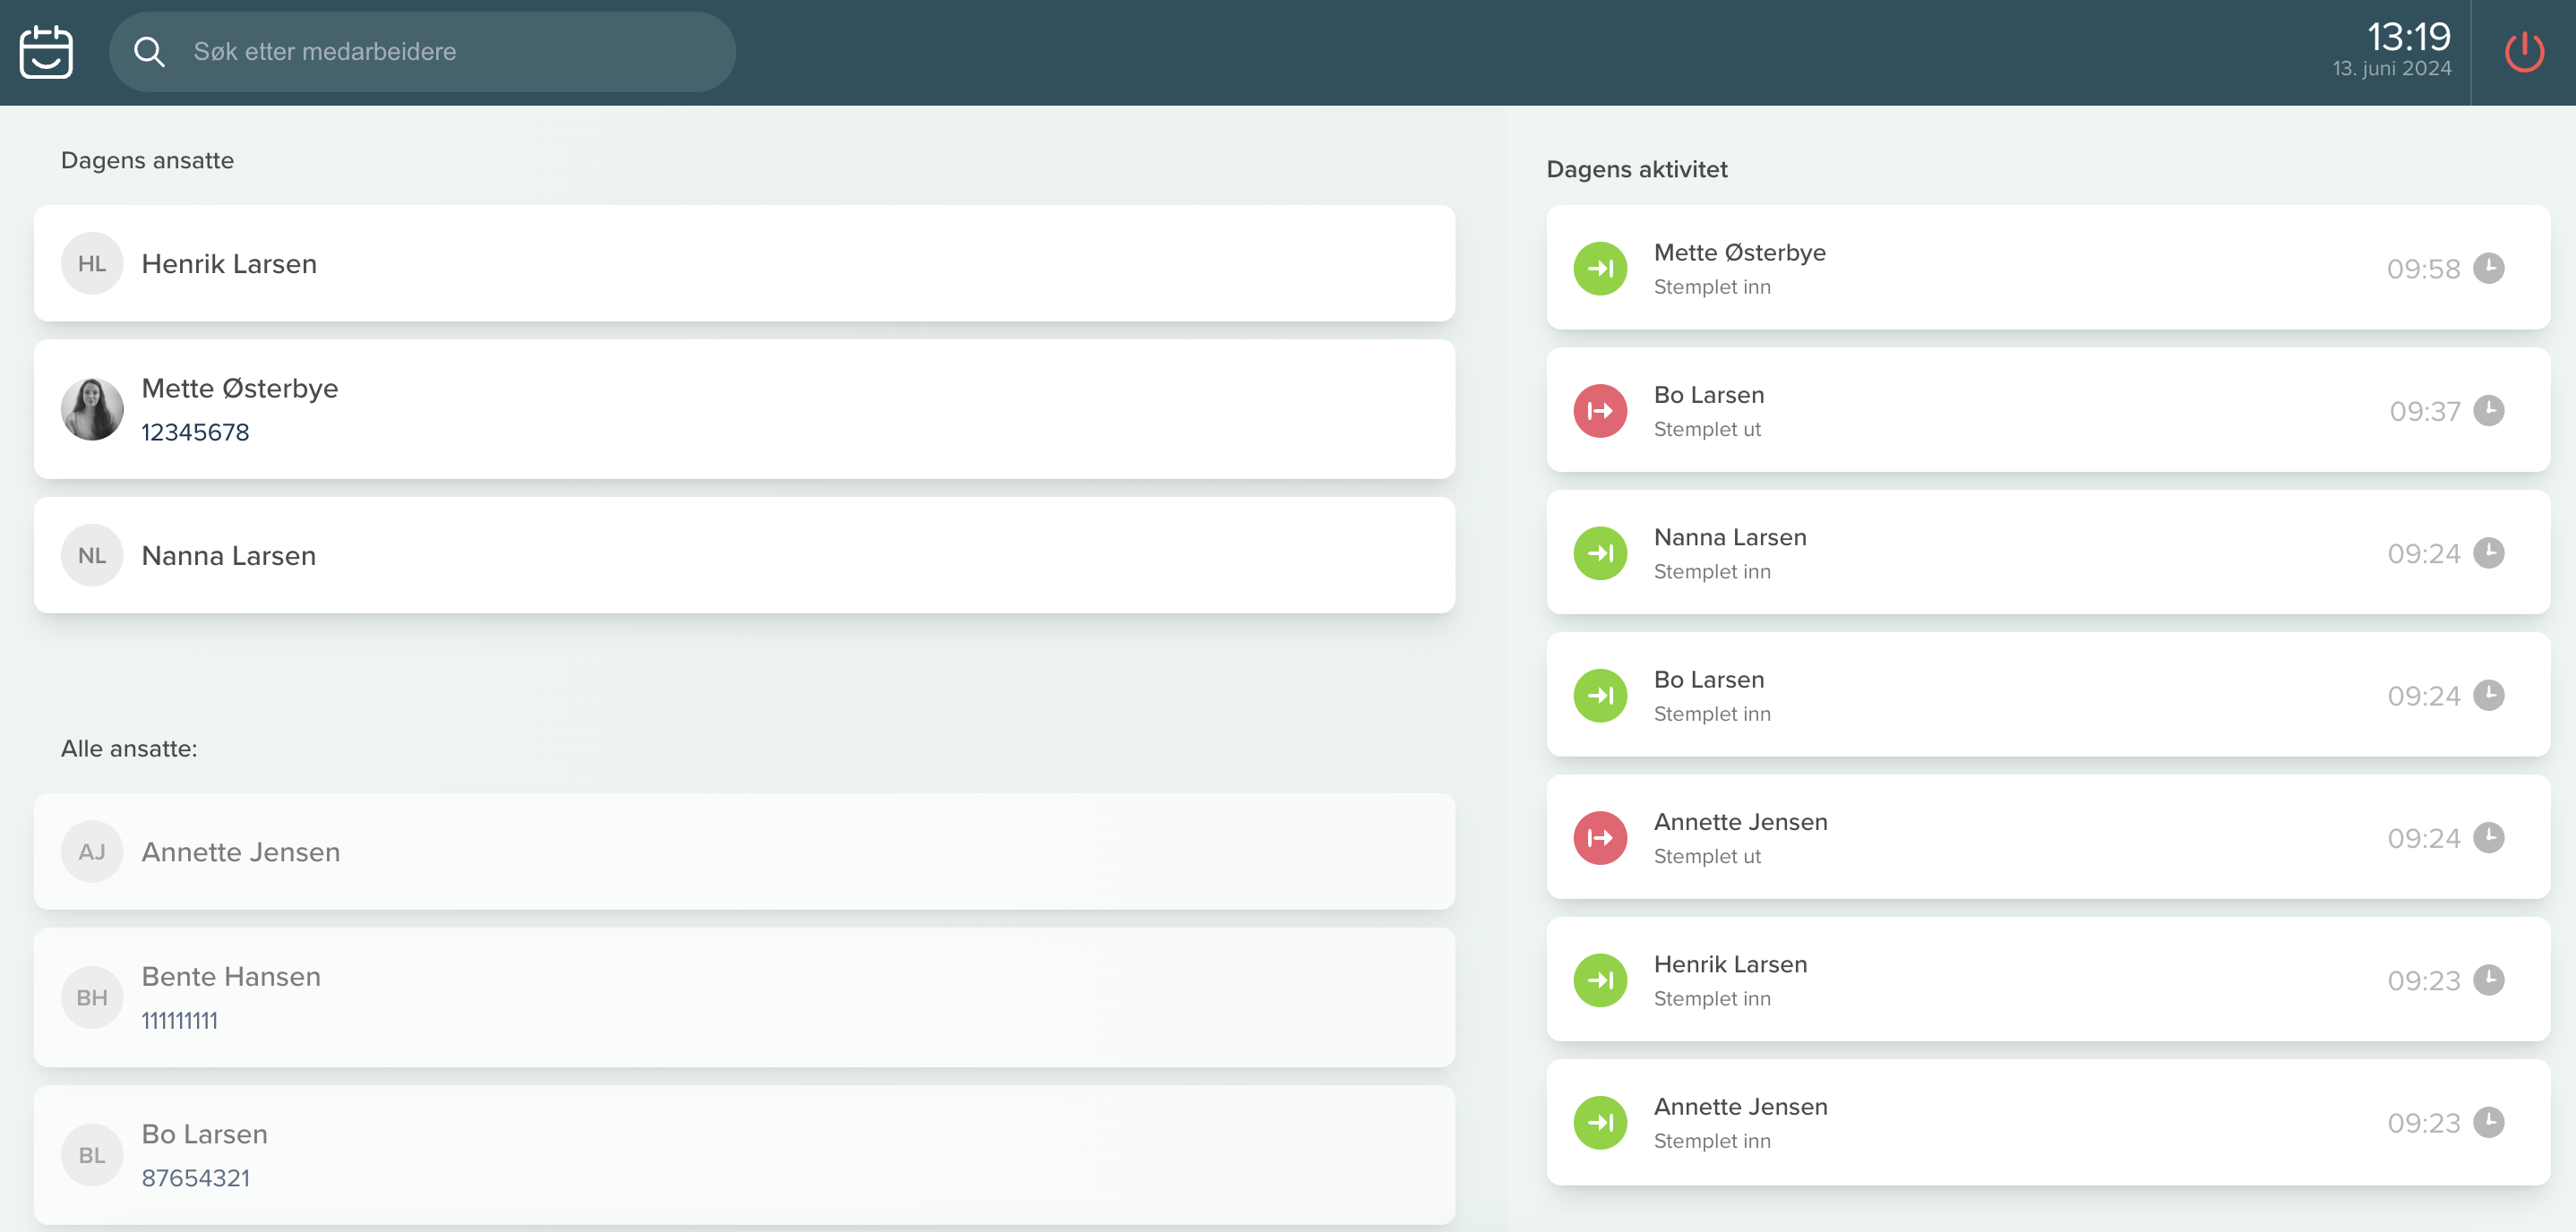Focus the 'Søk etter medarbeidere' search field

[x=423, y=52]
